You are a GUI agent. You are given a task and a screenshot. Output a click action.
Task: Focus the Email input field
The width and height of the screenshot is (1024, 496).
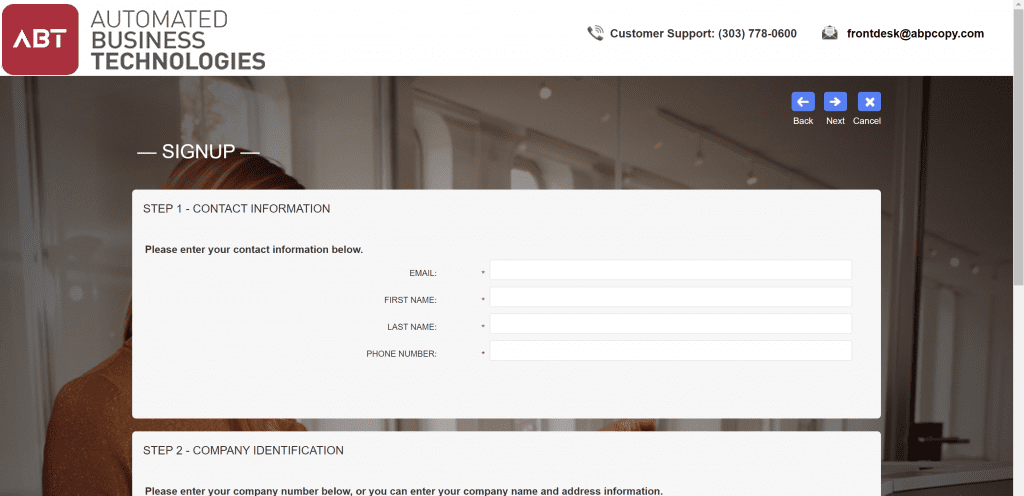(671, 270)
